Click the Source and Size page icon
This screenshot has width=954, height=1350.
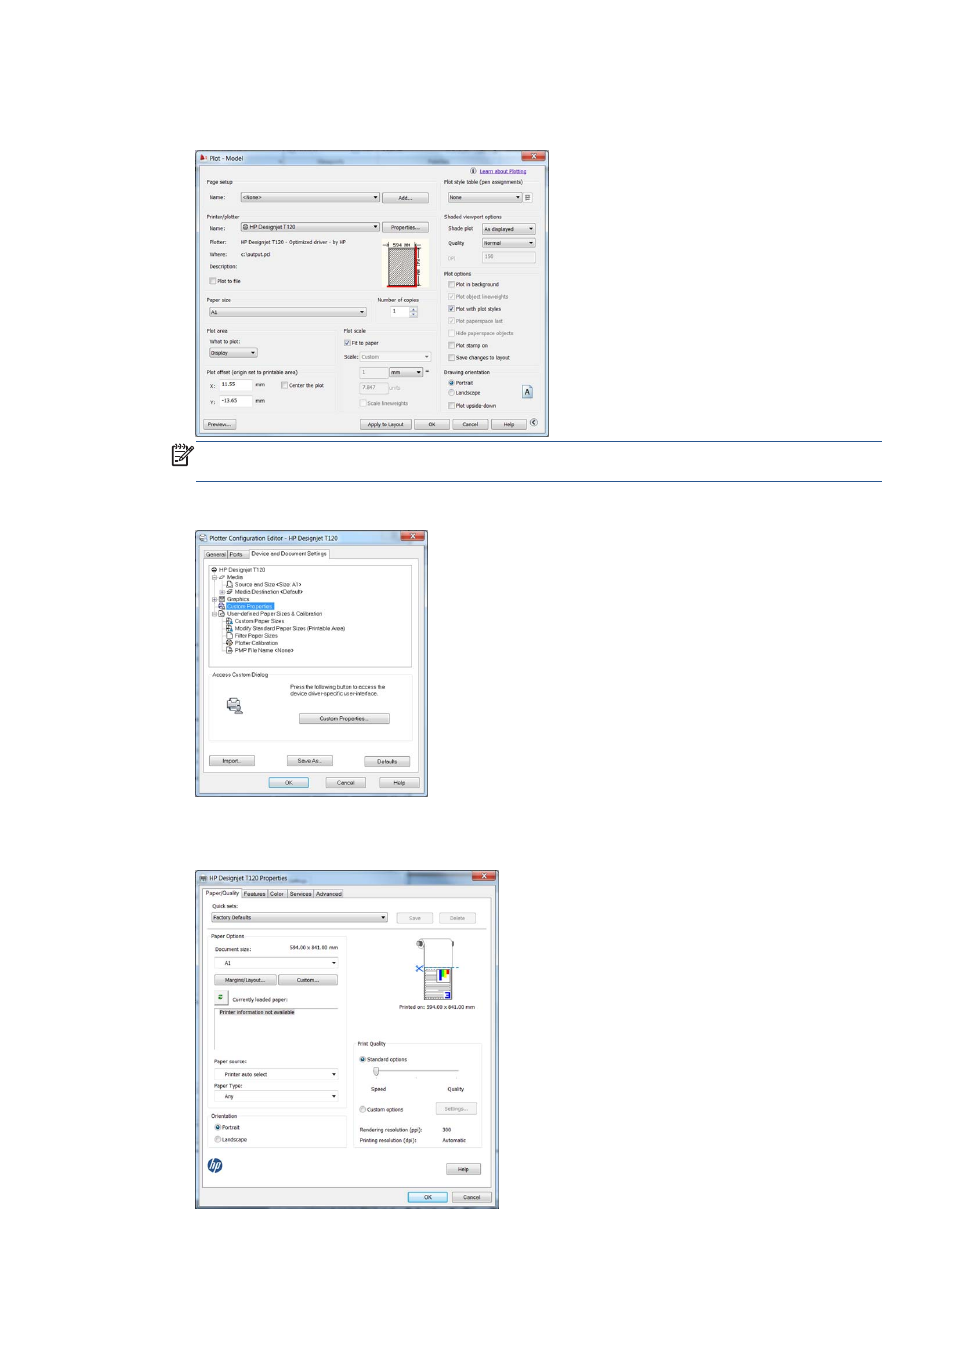coord(230,584)
